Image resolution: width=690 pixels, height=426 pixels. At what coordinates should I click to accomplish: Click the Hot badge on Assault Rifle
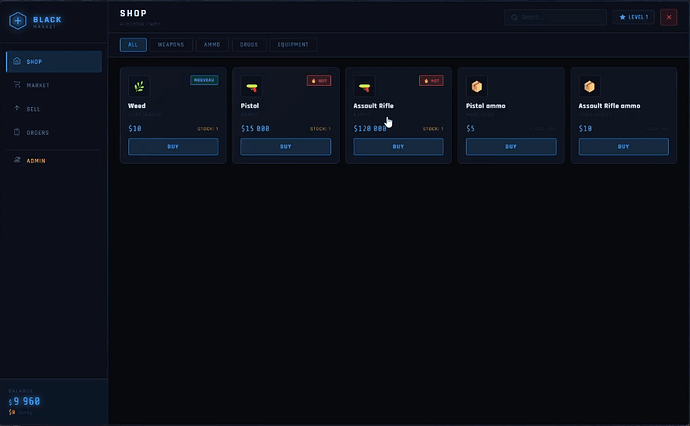click(x=431, y=81)
